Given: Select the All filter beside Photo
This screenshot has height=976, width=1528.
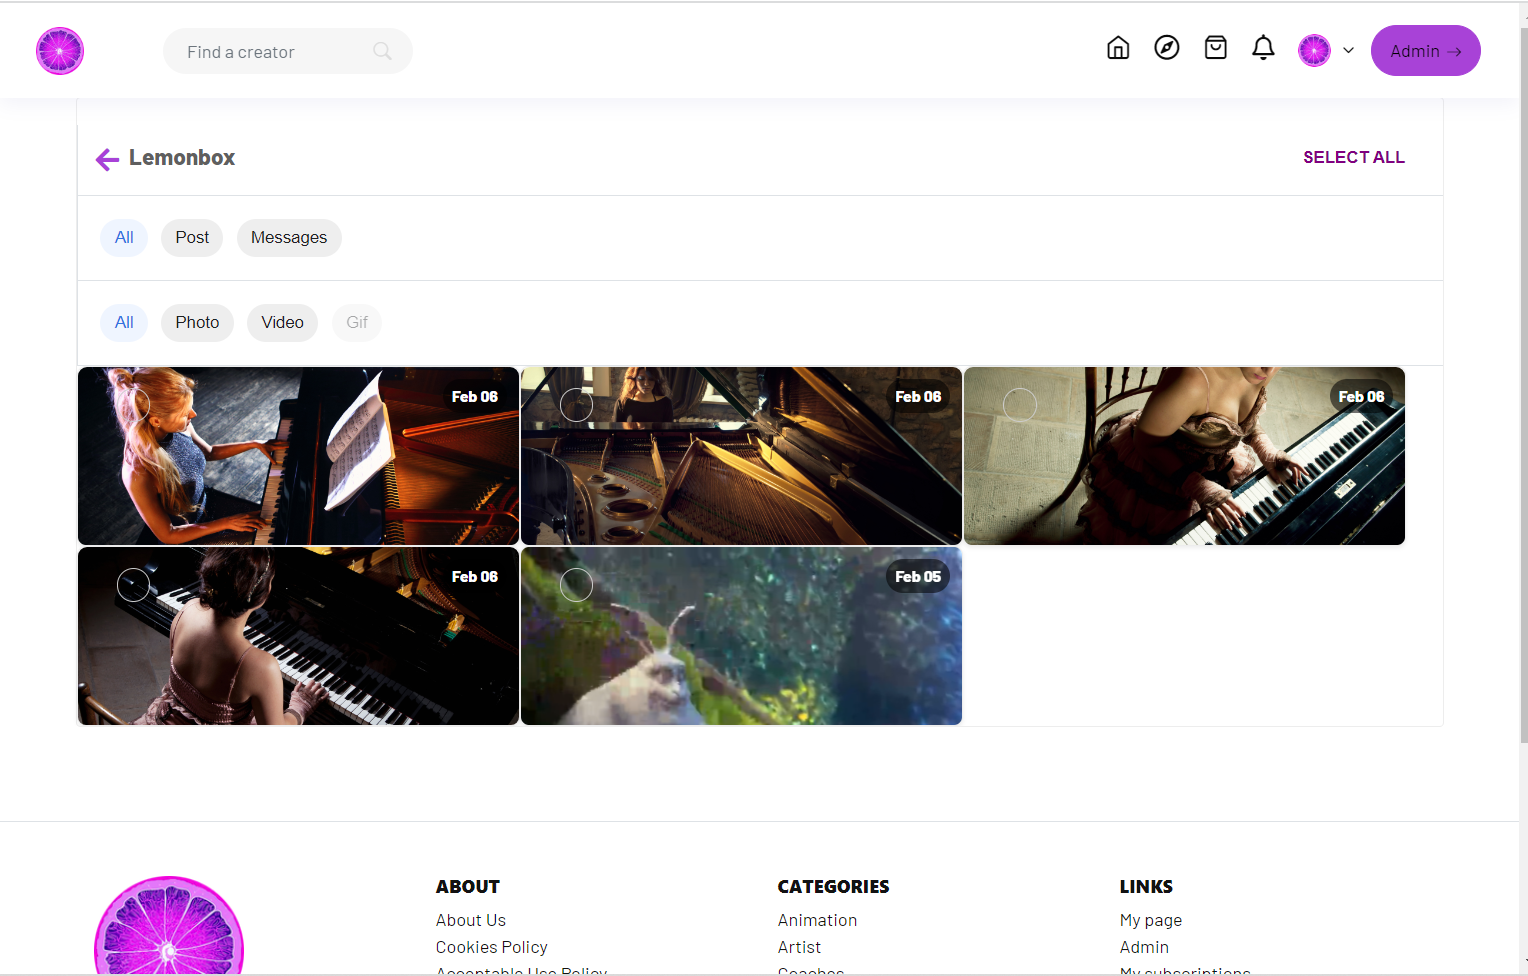Looking at the screenshot, I should pyautogui.click(x=124, y=323).
